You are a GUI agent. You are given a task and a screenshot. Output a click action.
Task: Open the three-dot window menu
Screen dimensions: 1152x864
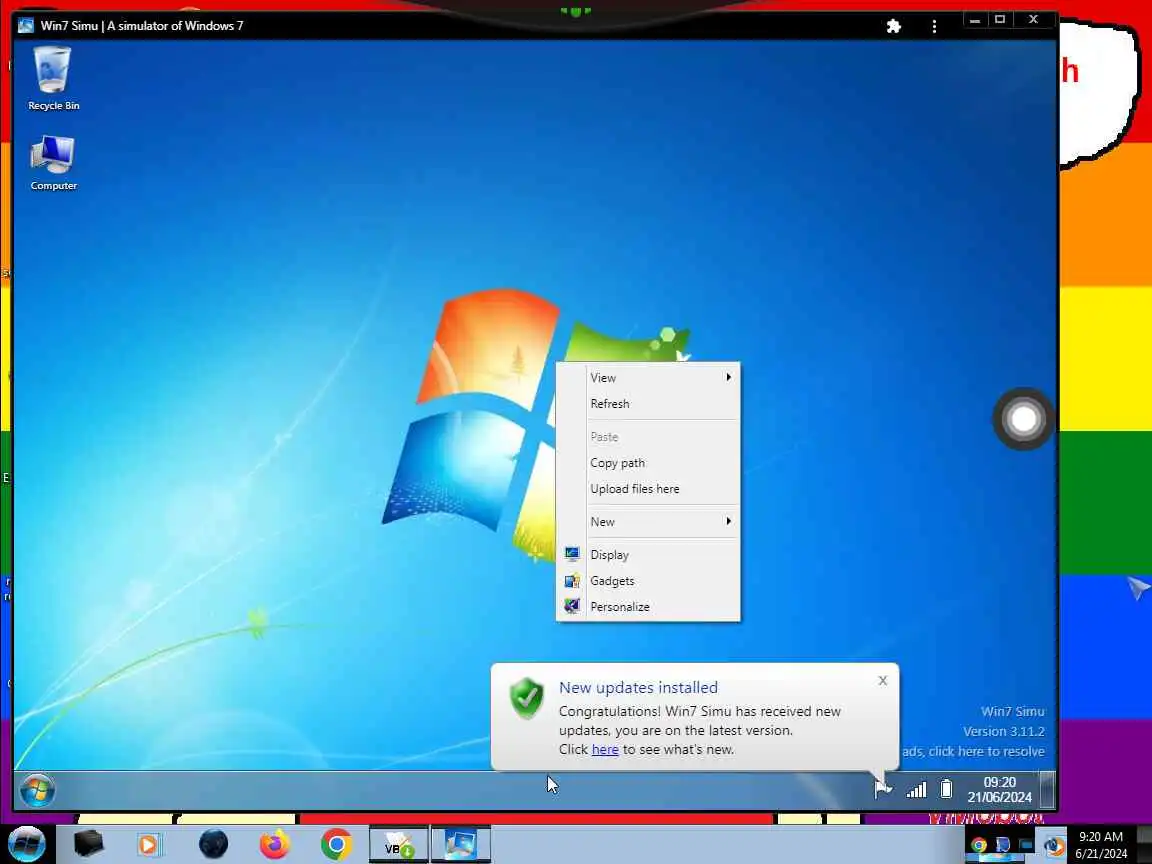point(934,26)
